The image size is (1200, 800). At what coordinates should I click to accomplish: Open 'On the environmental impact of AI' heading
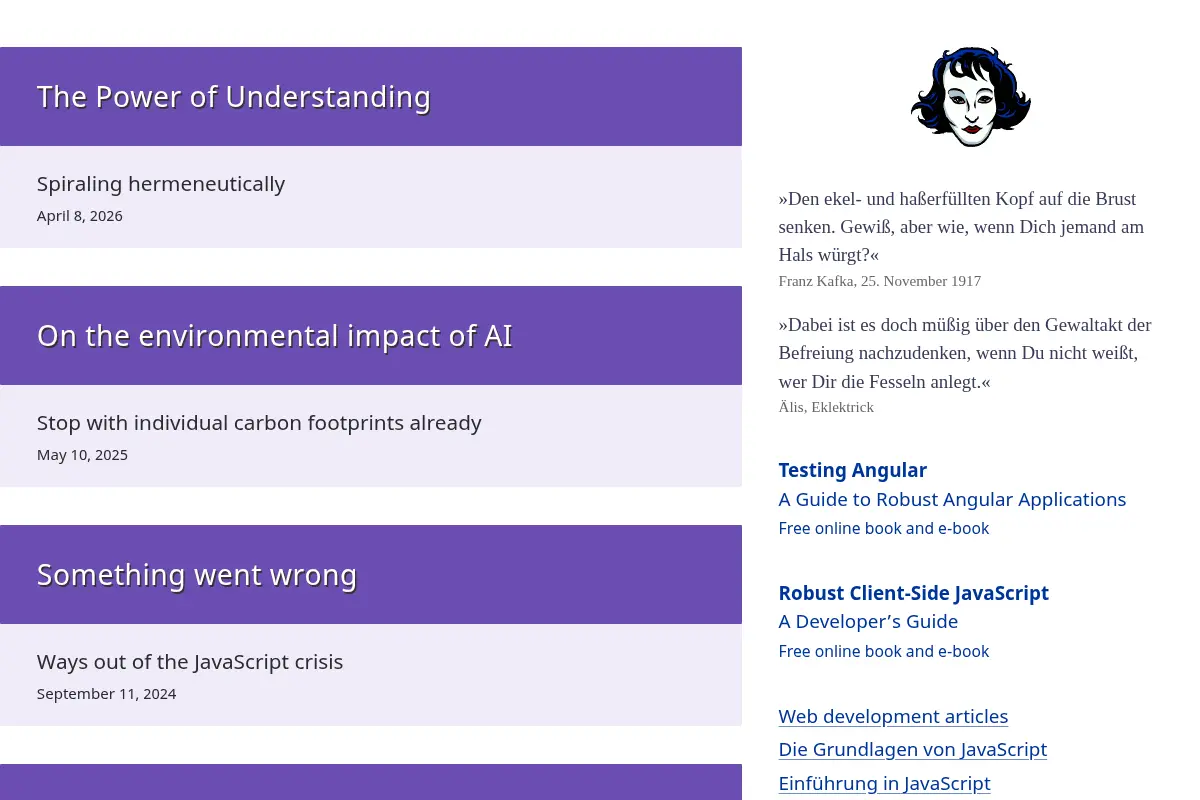275,336
